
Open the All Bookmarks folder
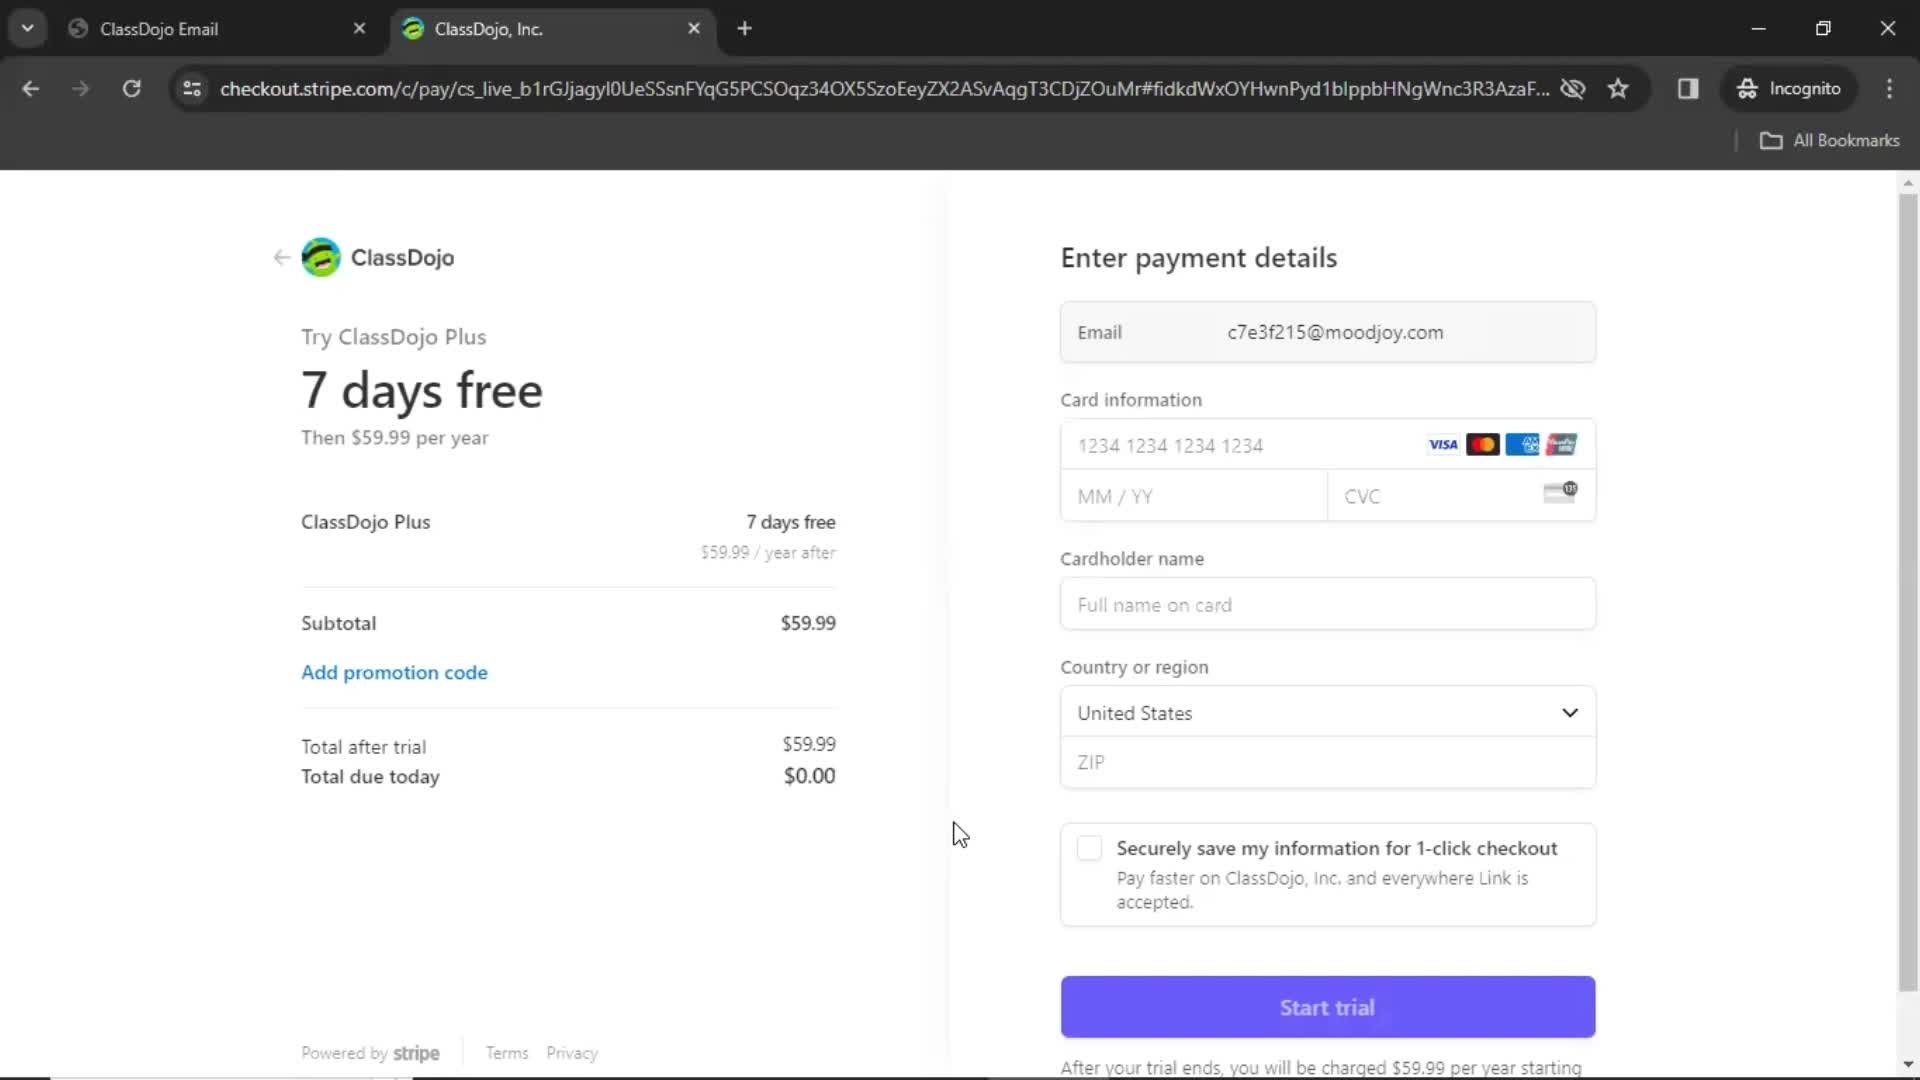(x=1830, y=141)
